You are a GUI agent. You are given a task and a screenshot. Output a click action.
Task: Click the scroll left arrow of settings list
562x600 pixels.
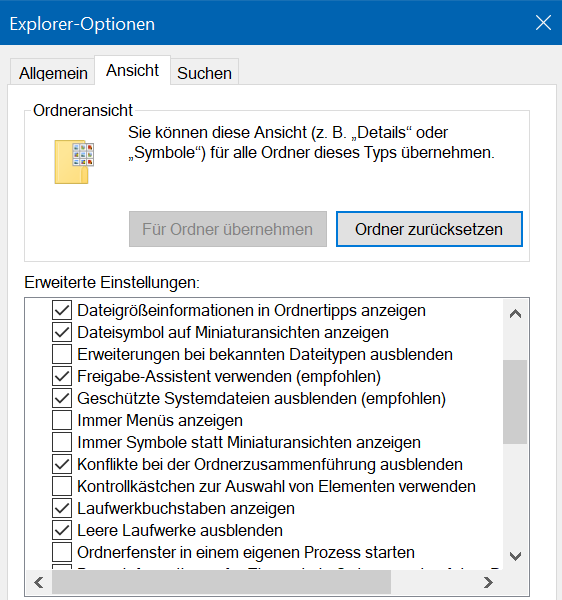click(x=39, y=582)
